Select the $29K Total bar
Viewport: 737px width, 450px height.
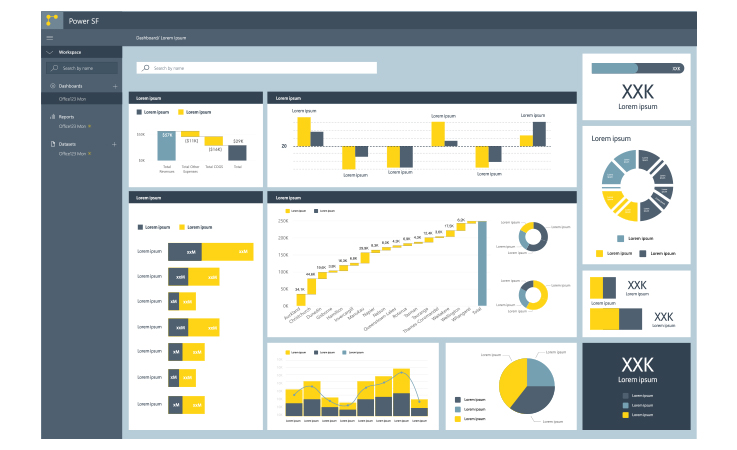[x=237, y=153]
